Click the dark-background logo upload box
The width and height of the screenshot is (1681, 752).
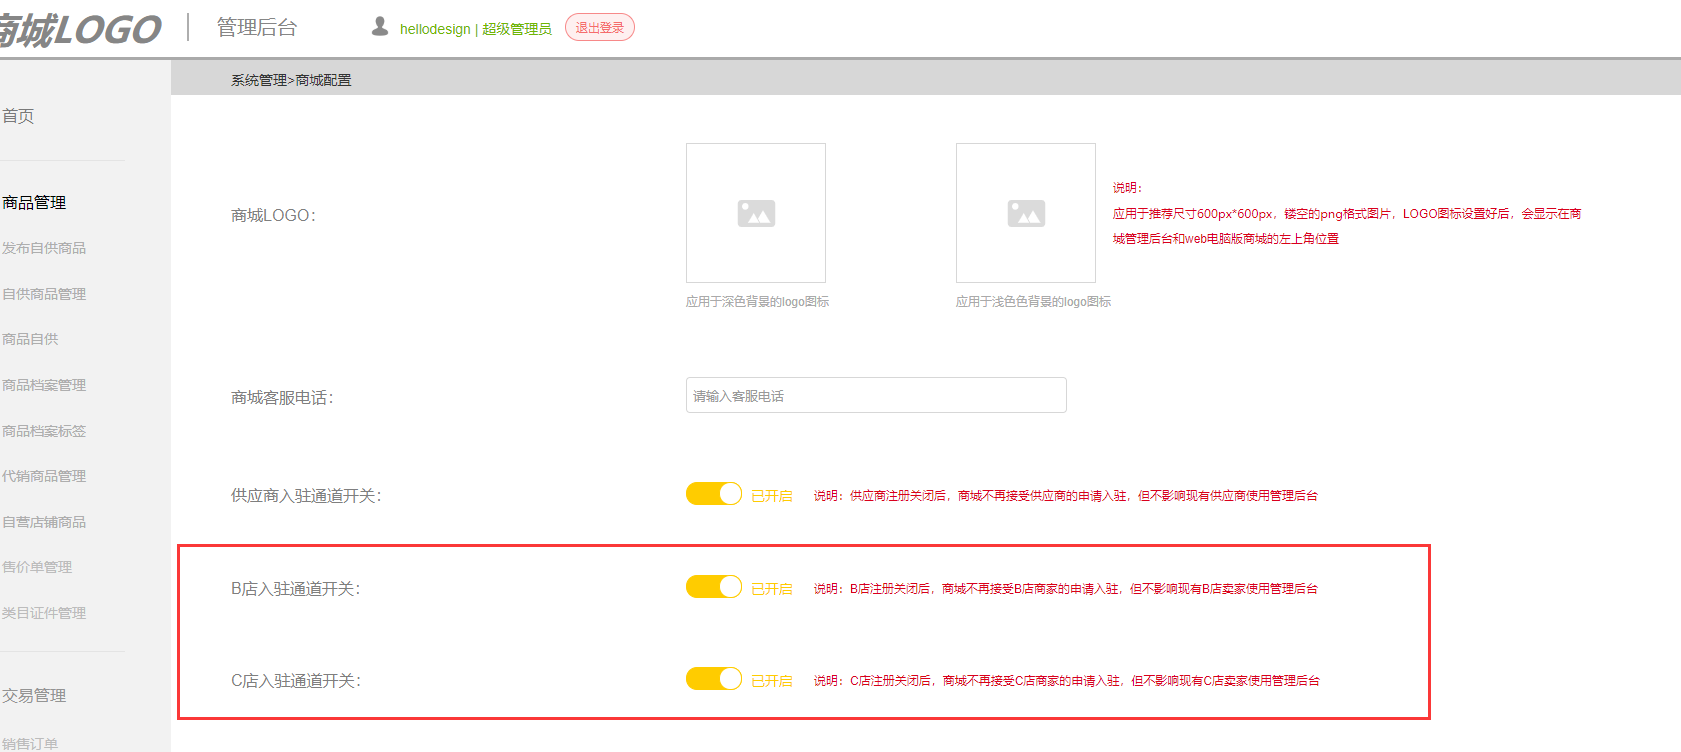pyautogui.click(x=756, y=213)
